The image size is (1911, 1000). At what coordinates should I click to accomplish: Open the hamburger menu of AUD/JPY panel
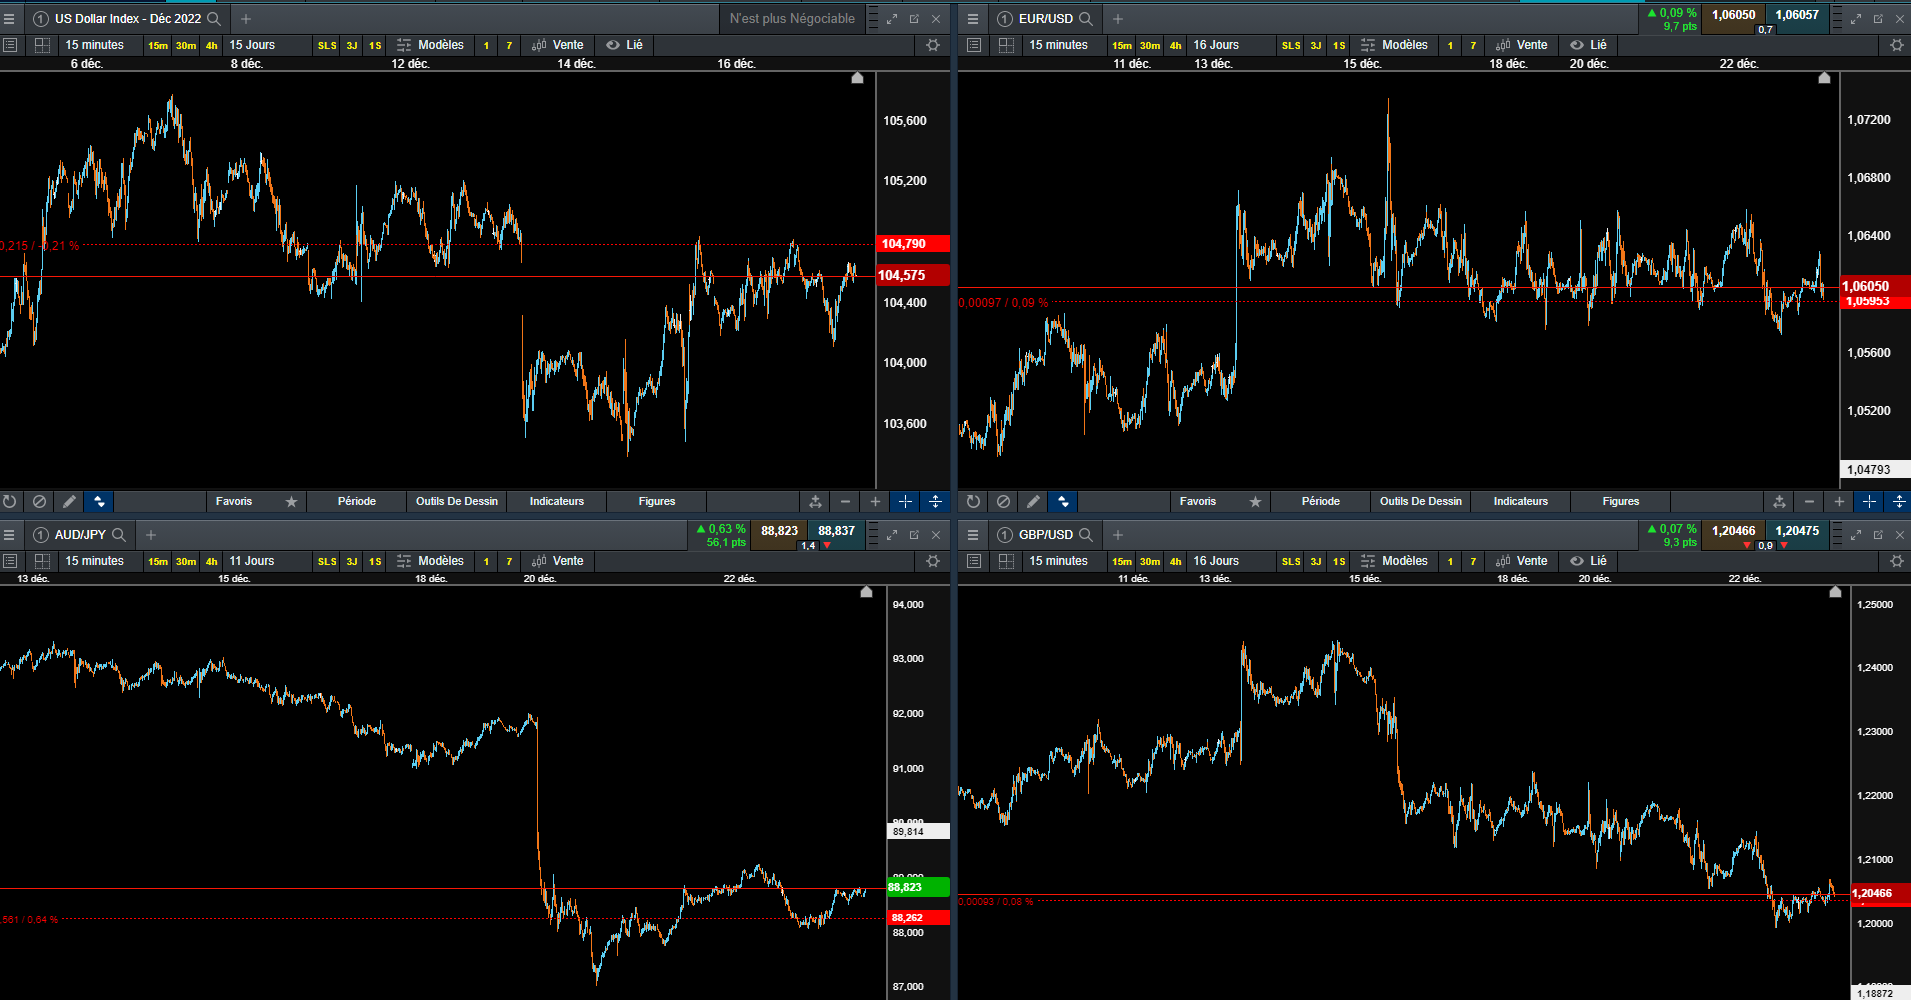click(x=9, y=535)
